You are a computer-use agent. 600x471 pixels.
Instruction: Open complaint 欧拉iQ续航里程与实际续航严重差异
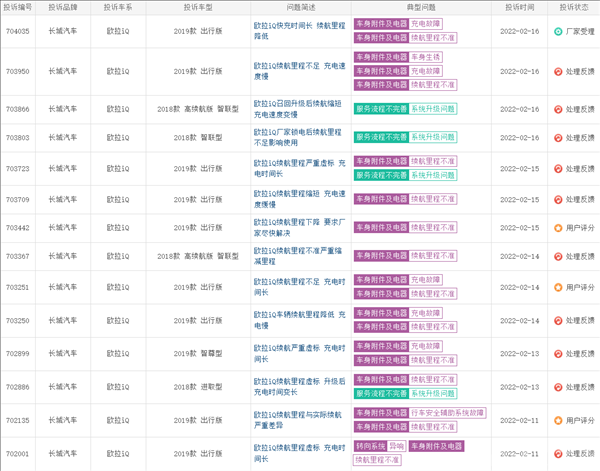click(297, 420)
